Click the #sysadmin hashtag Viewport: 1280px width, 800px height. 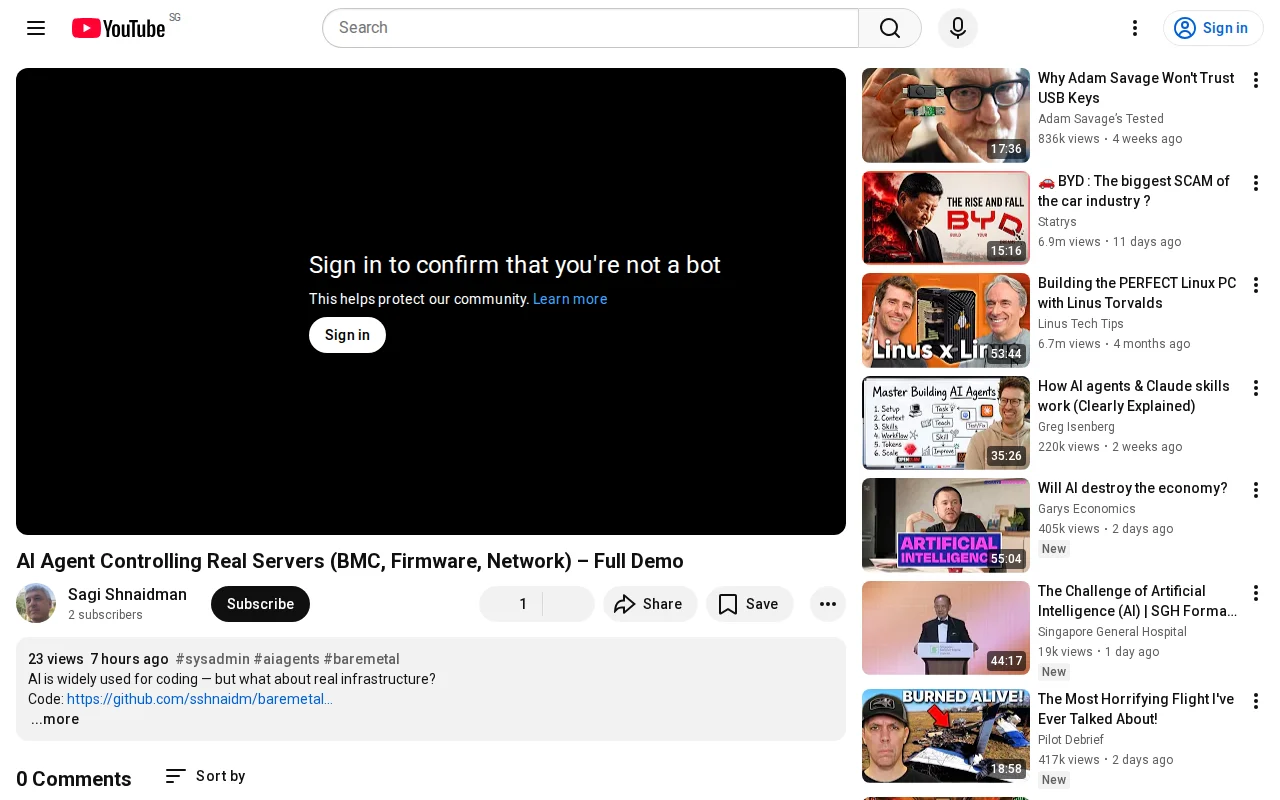pos(212,659)
